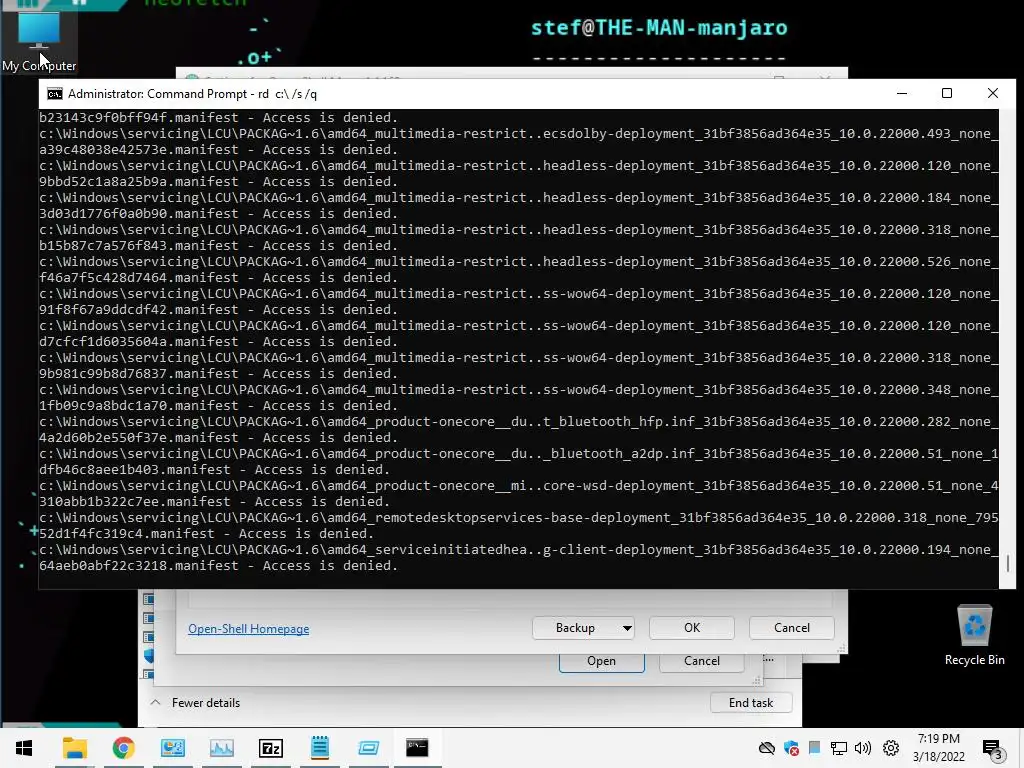Click line 'dfb46c8aee1b403.manifest - Access is denied.'
Viewport: 1024px width, 768px height.
[x=215, y=470]
